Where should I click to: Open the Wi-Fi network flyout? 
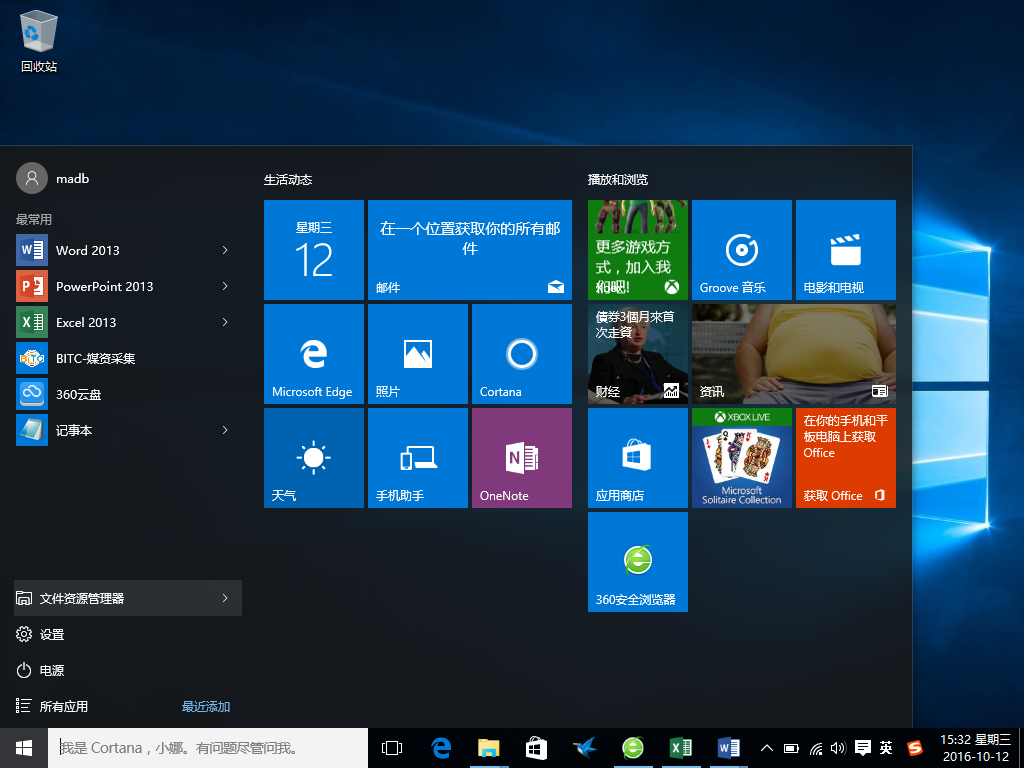click(816, 748)
